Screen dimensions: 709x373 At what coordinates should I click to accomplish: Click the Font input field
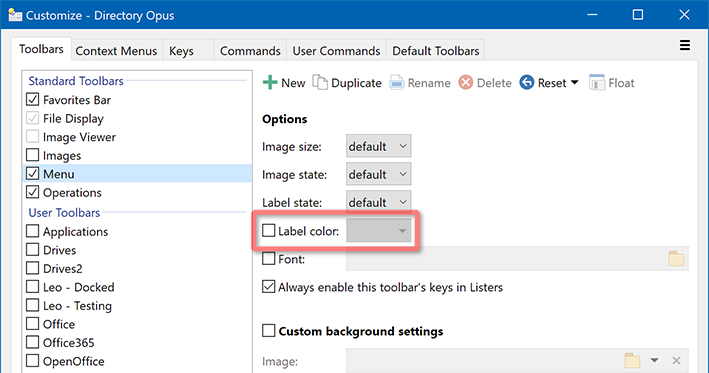tap(517, 259)
